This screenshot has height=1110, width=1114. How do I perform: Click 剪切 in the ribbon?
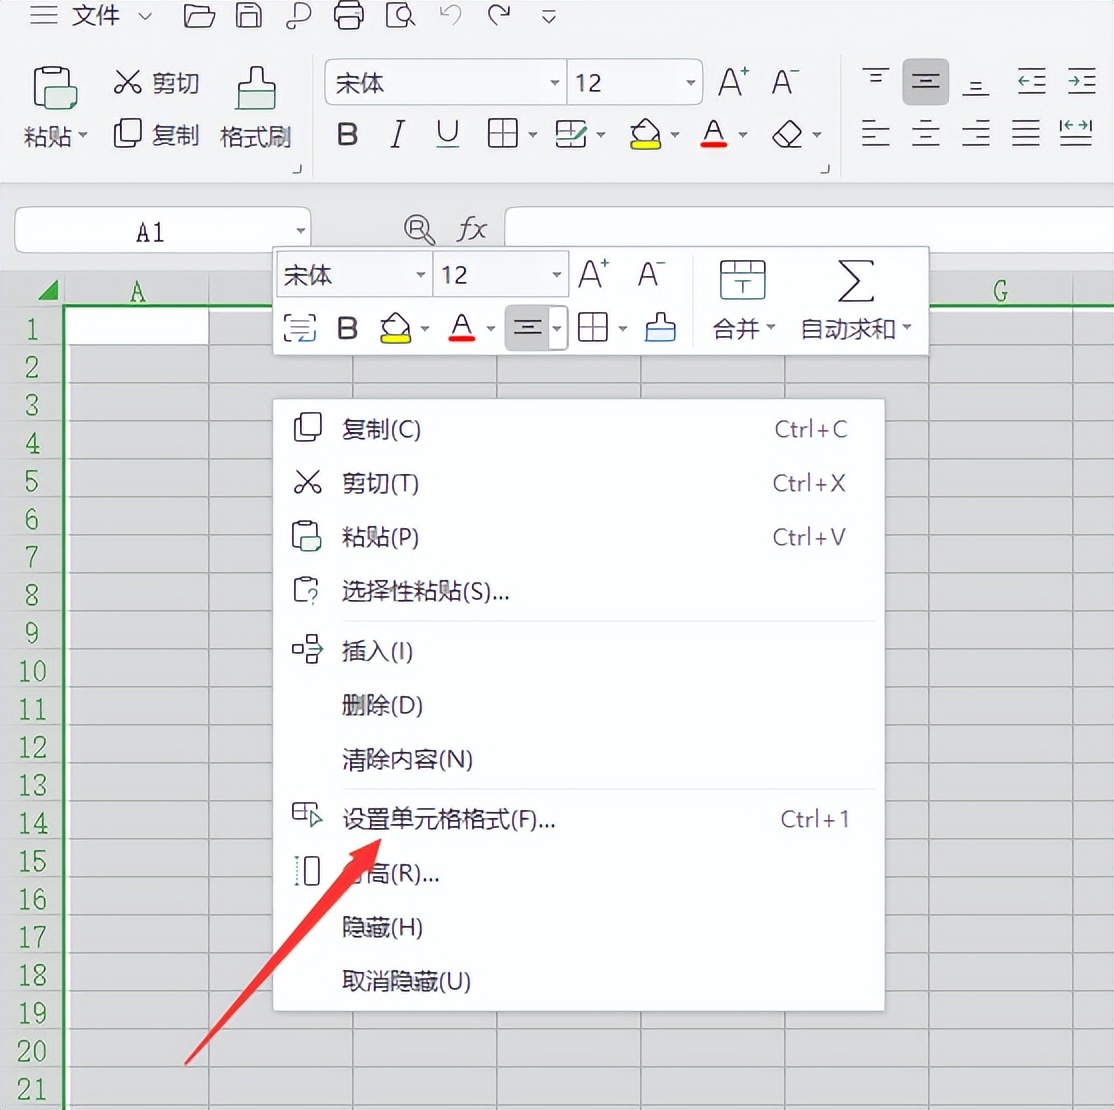[156, 82]
